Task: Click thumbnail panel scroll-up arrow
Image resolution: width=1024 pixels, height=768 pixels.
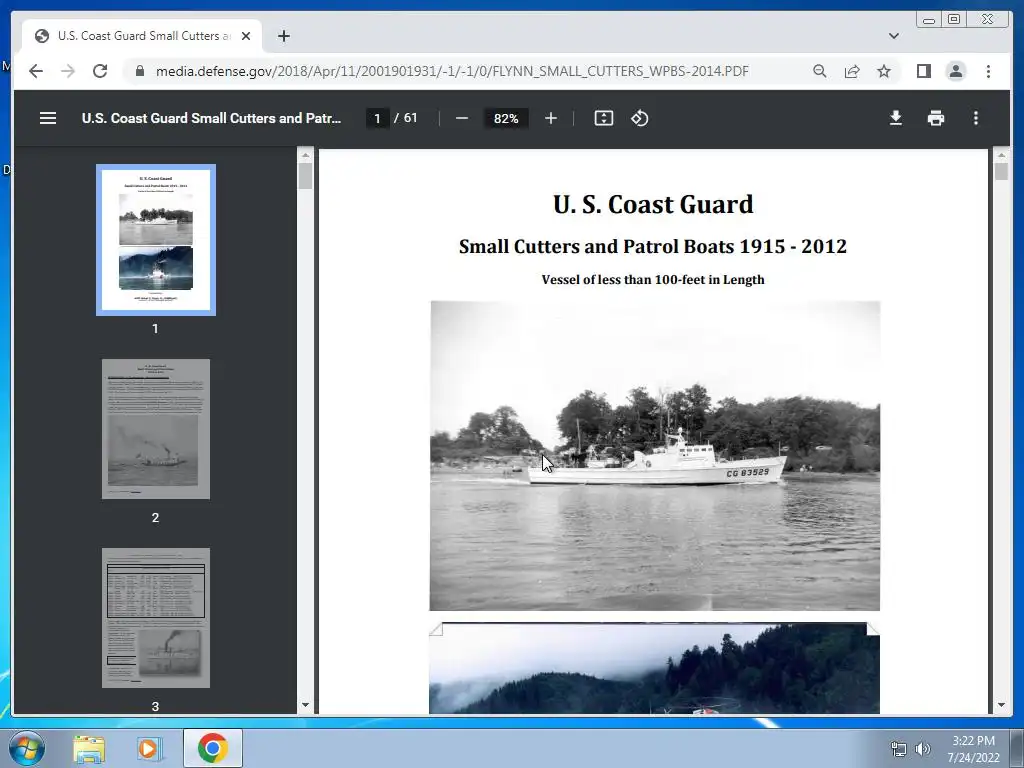Action: [305, 155]
